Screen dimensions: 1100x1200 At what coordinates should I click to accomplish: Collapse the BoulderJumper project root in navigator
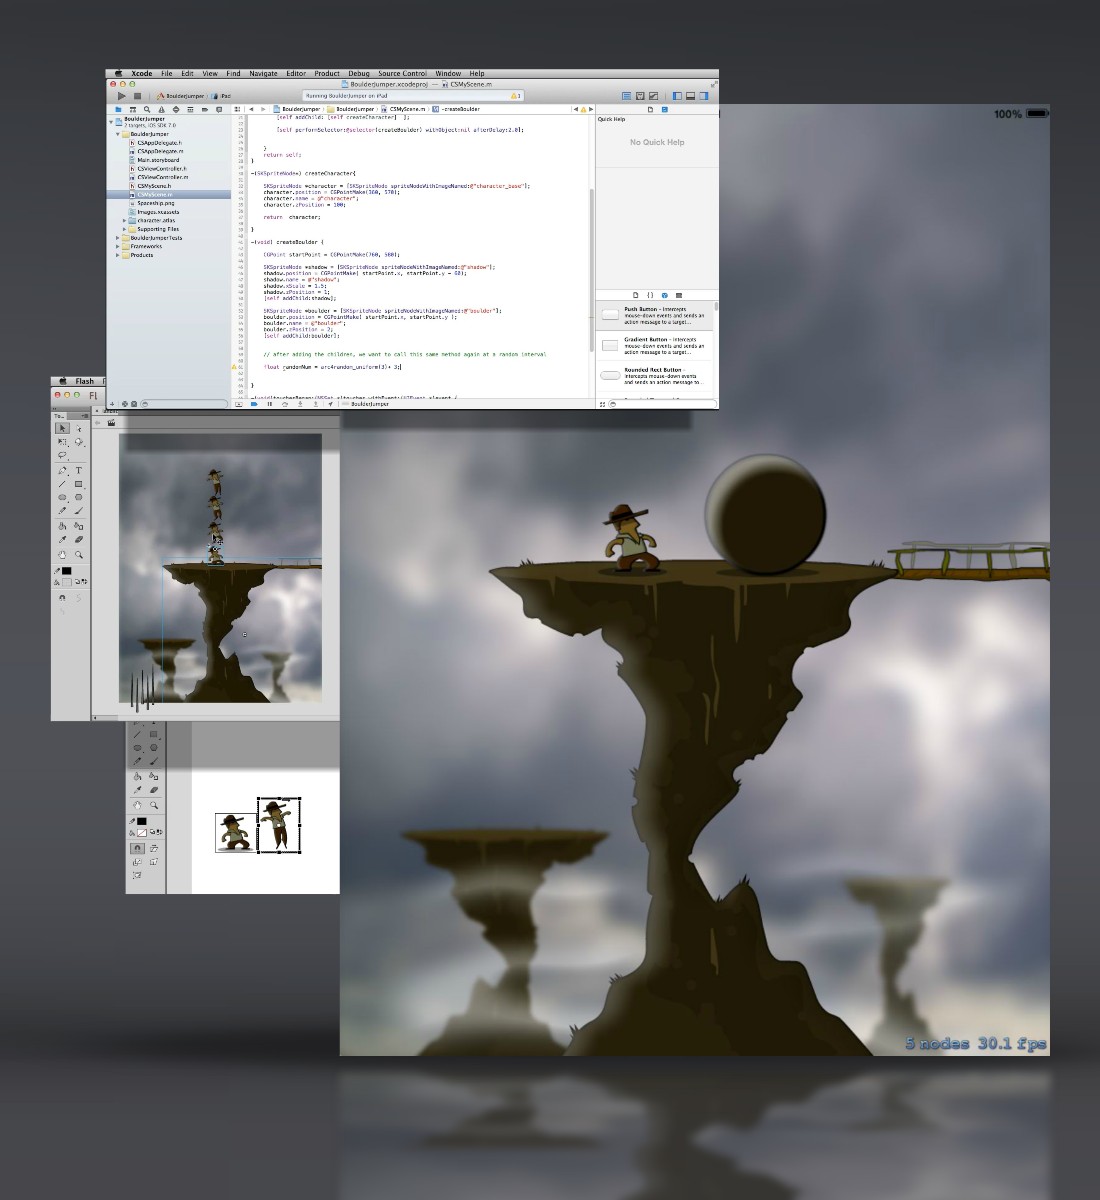coord(111,122)
